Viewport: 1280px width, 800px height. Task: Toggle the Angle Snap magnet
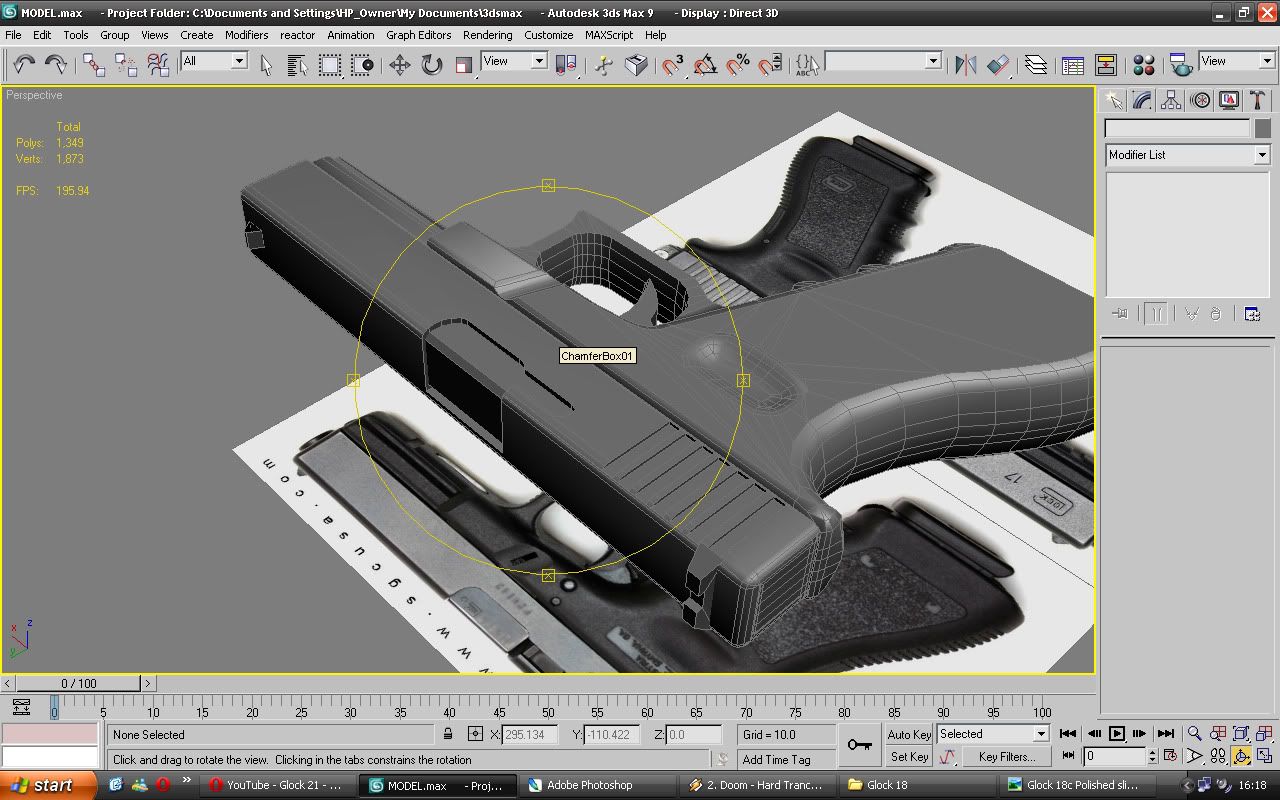coord(706,65)
